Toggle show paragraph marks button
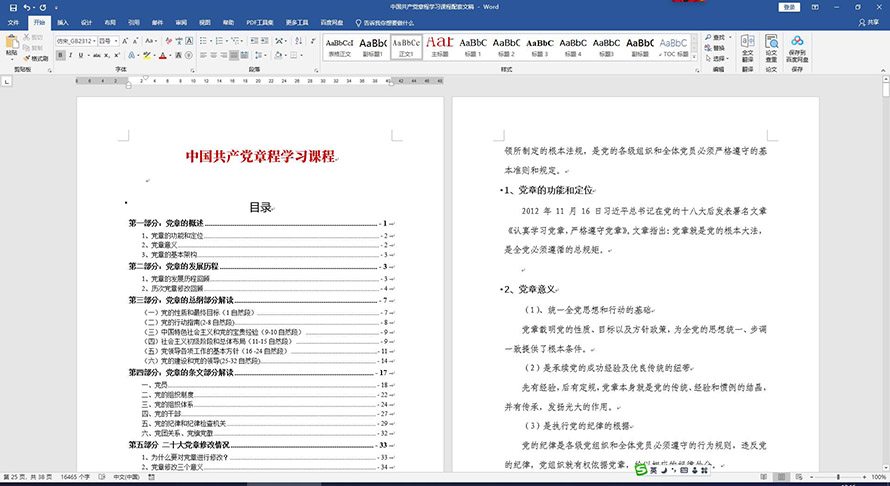The image size is (890, 486). tap(313, 41)
